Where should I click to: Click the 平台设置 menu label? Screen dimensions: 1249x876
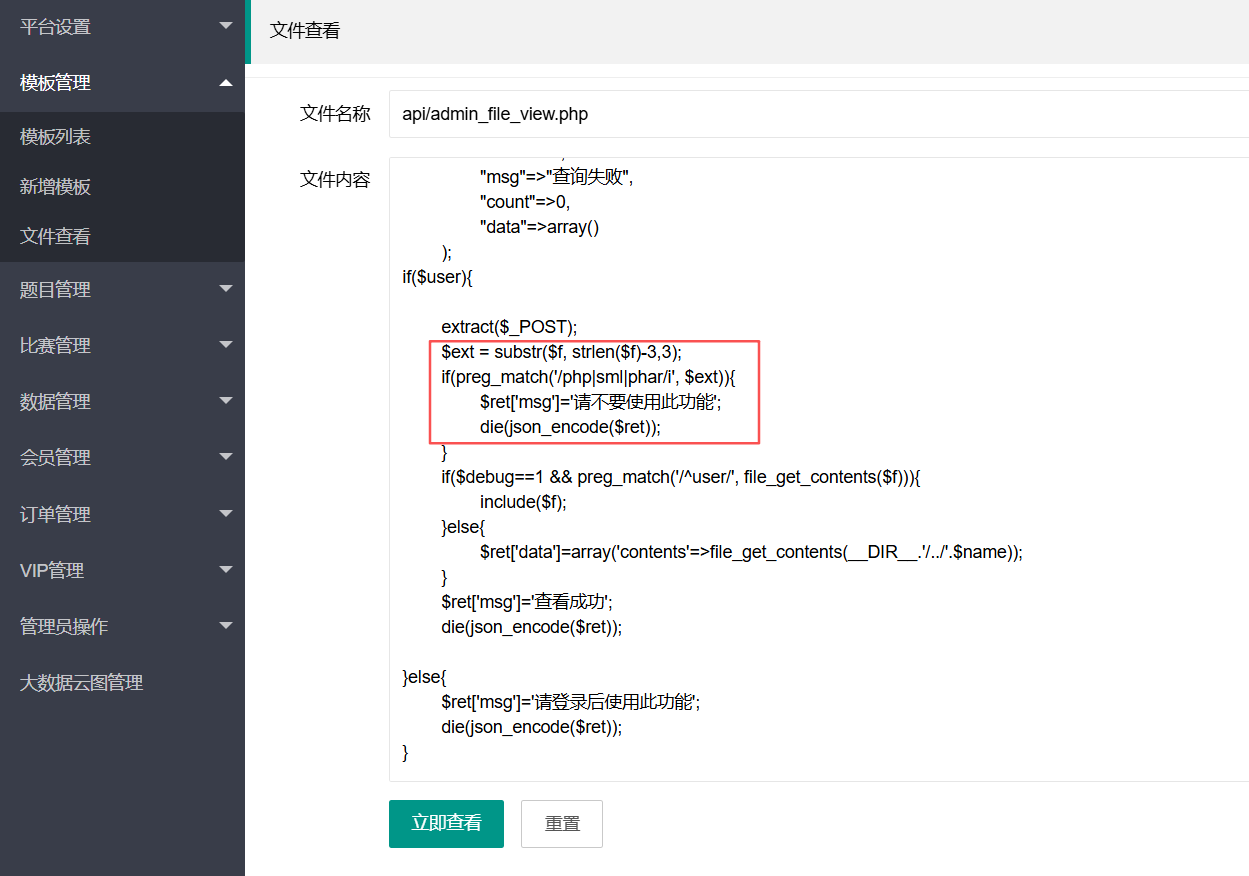click(56, 27)
